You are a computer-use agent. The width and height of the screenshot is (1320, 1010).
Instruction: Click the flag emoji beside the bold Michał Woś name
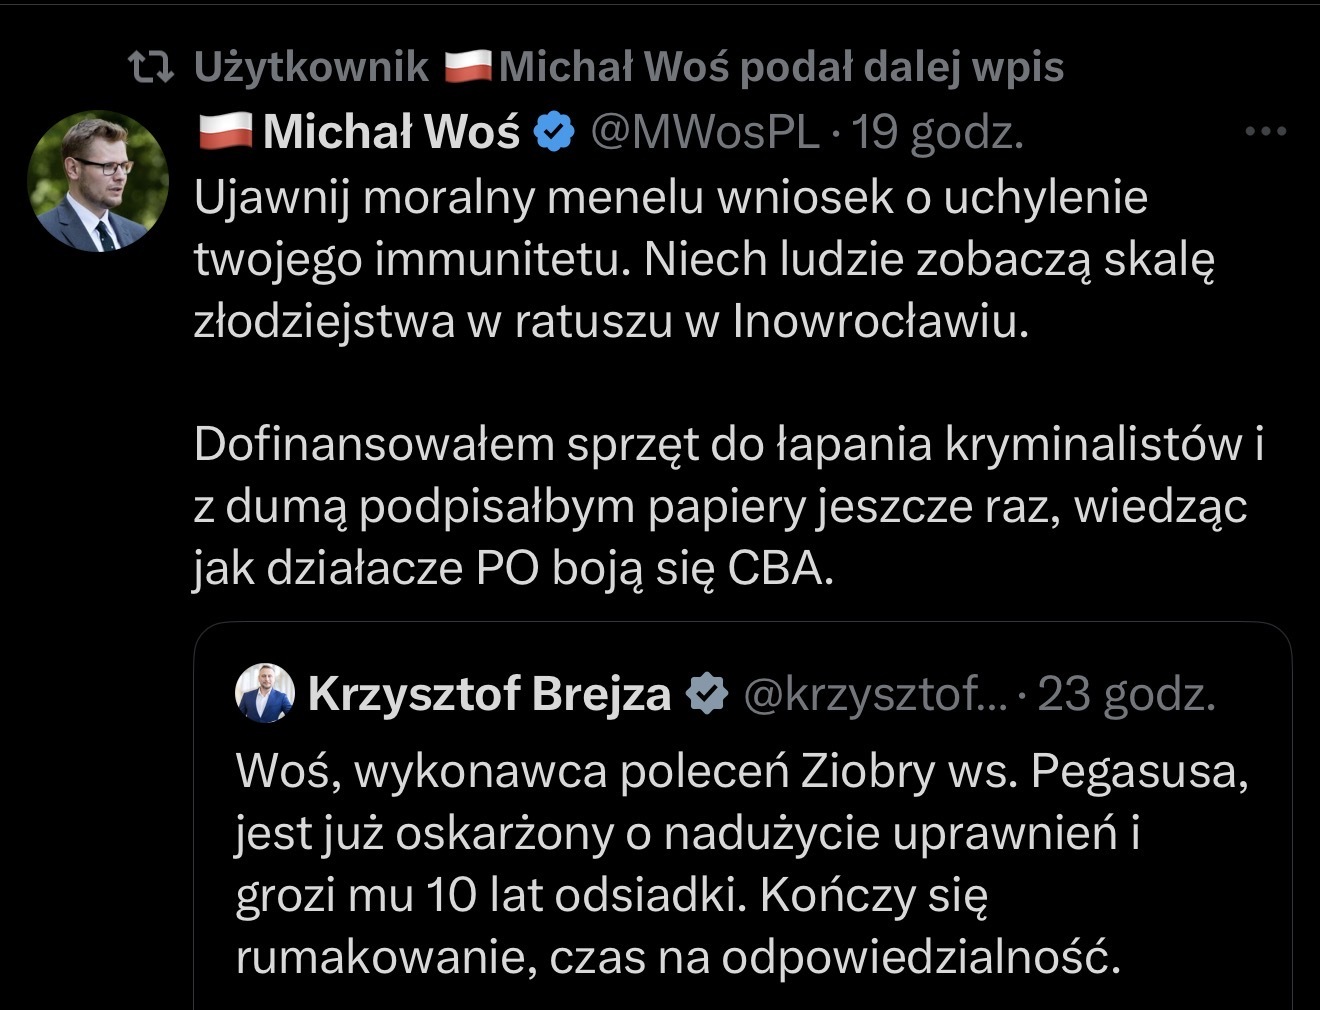(x=225, y=132)
